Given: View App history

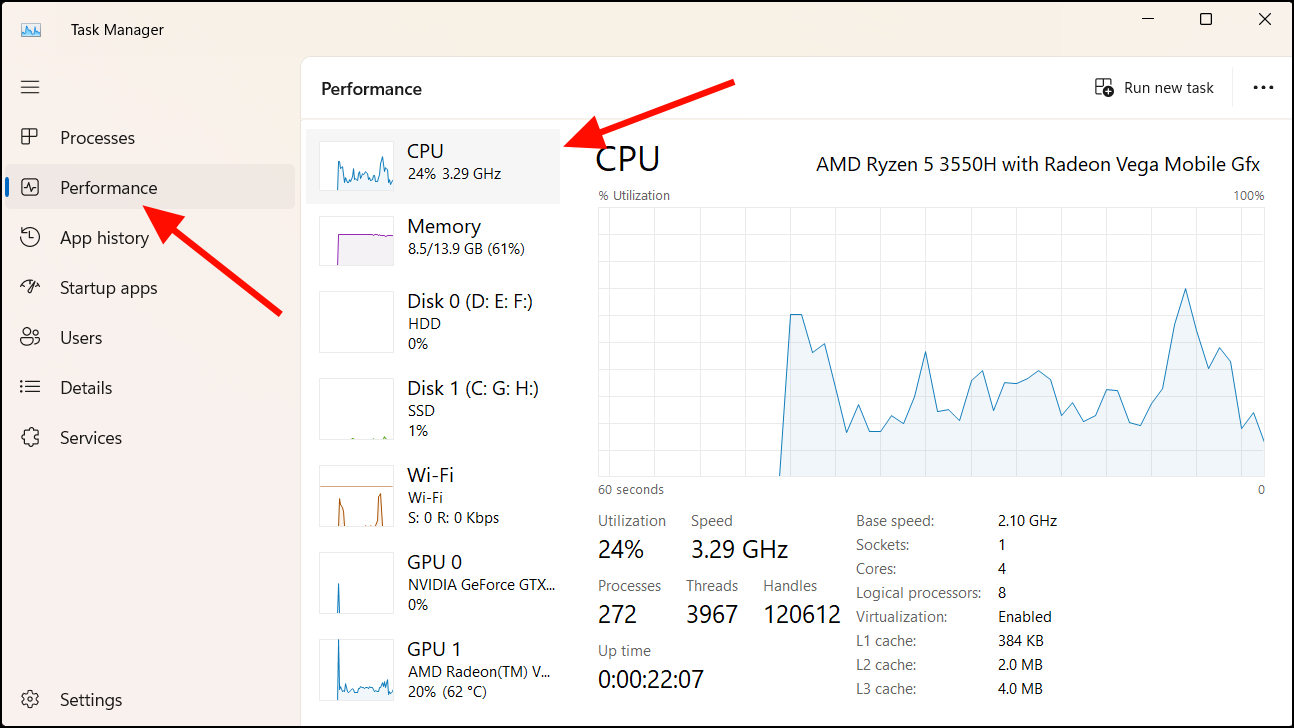Looking at the screenshot, I should tap(103, 237).
